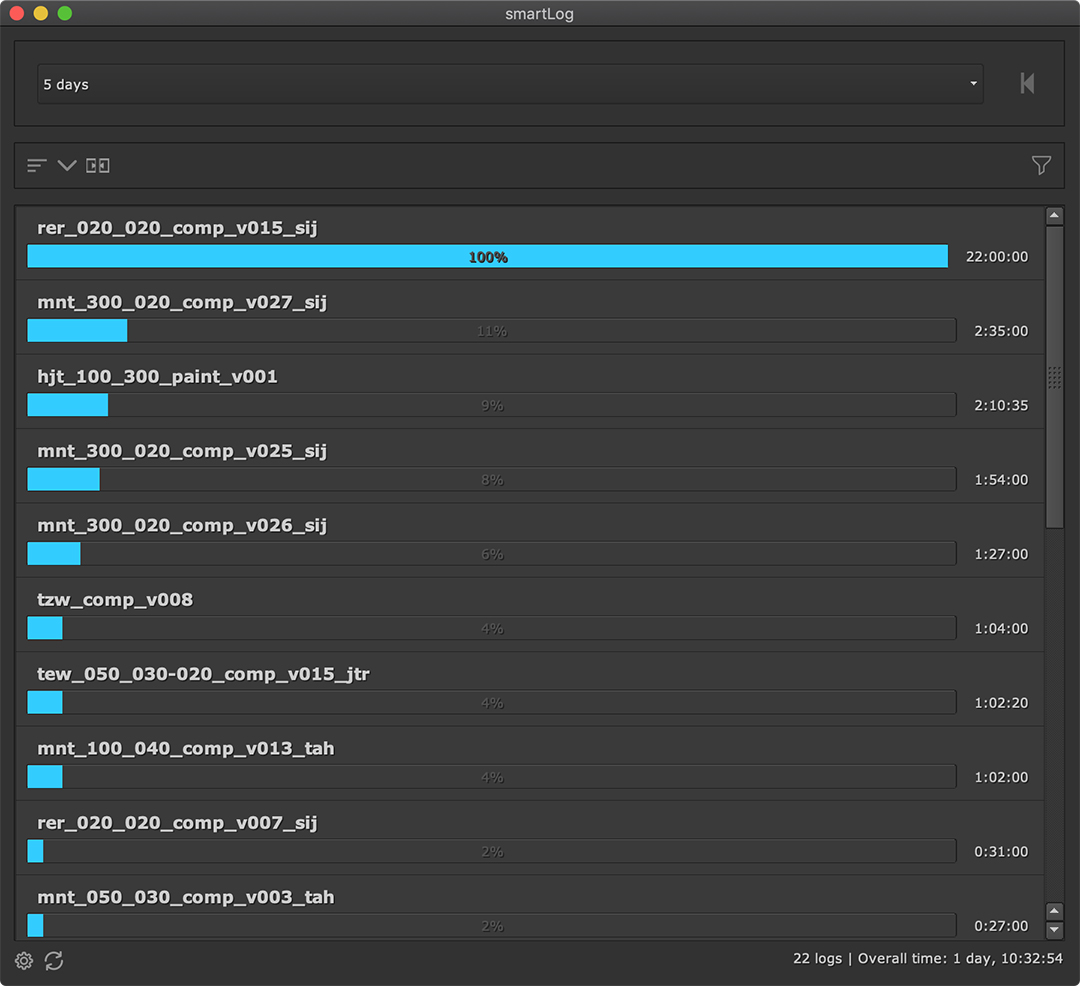The height and width of the screenshot is (986, 1080).
Task: Select the rer_020_020_comp_v015_sij log entry
Action: coord(177,228)
